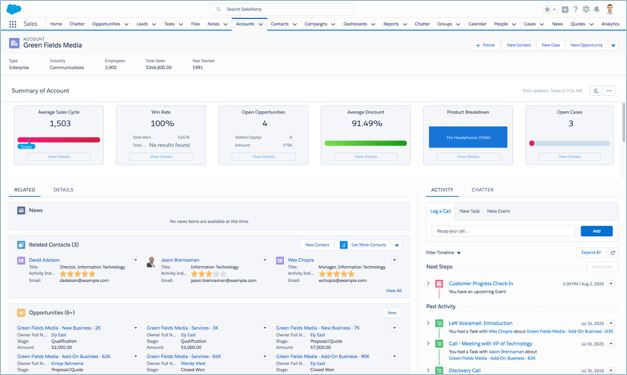The width and height of the screenshot is (627, 375).
Task: Open the Accounts tab dropdown chevron
Action: (261, 24)
